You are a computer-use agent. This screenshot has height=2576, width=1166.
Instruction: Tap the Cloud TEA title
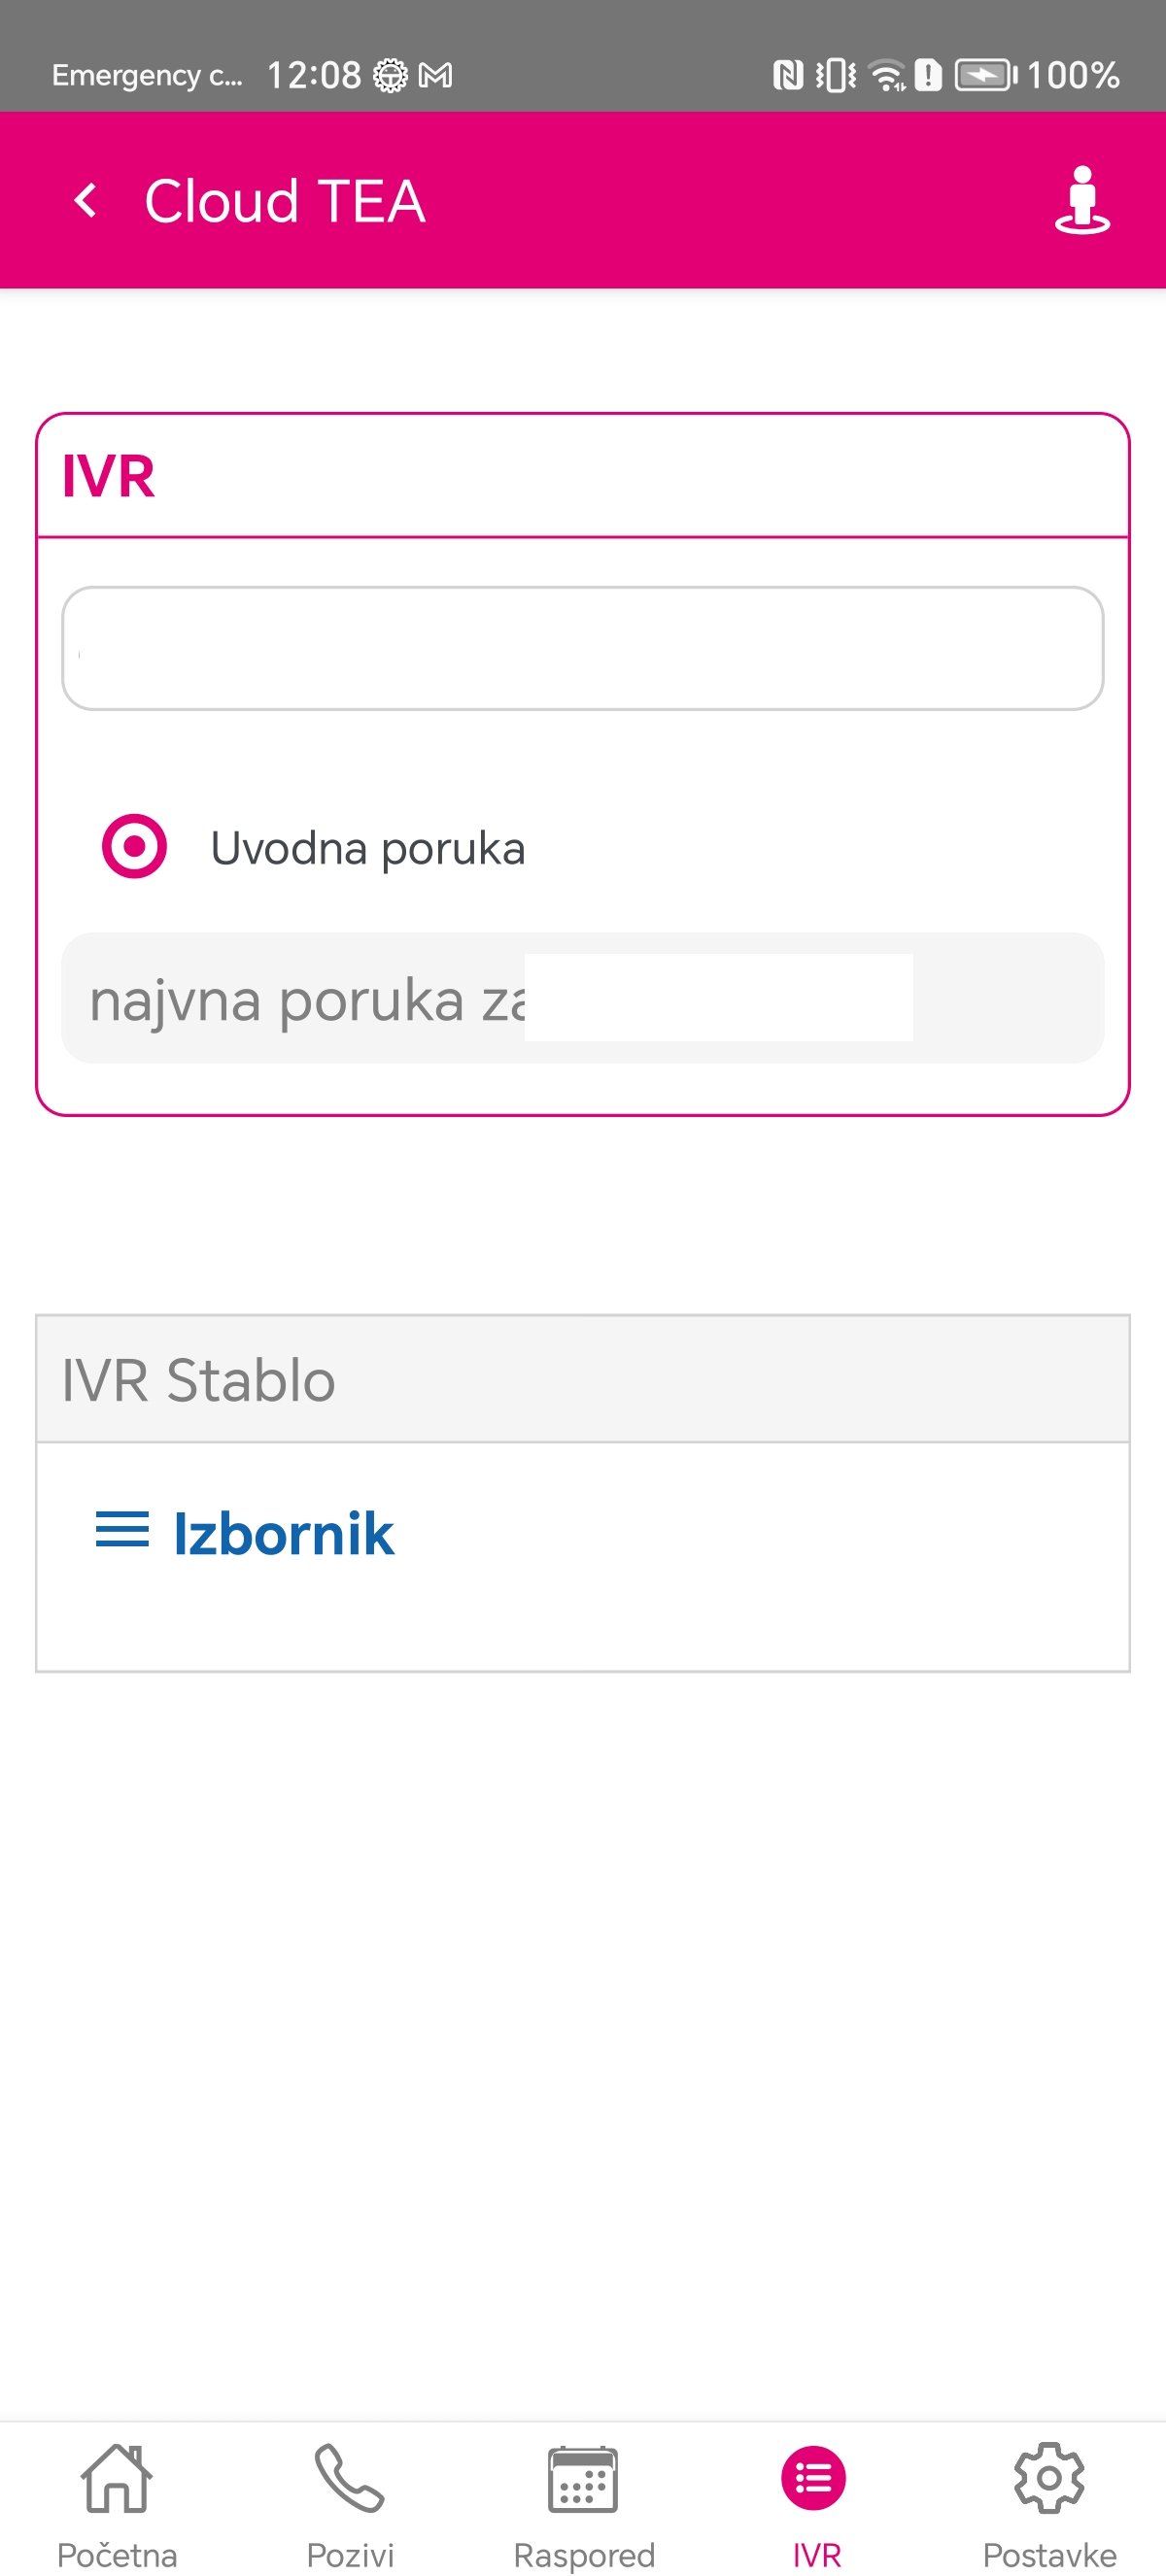coord(285,201)
